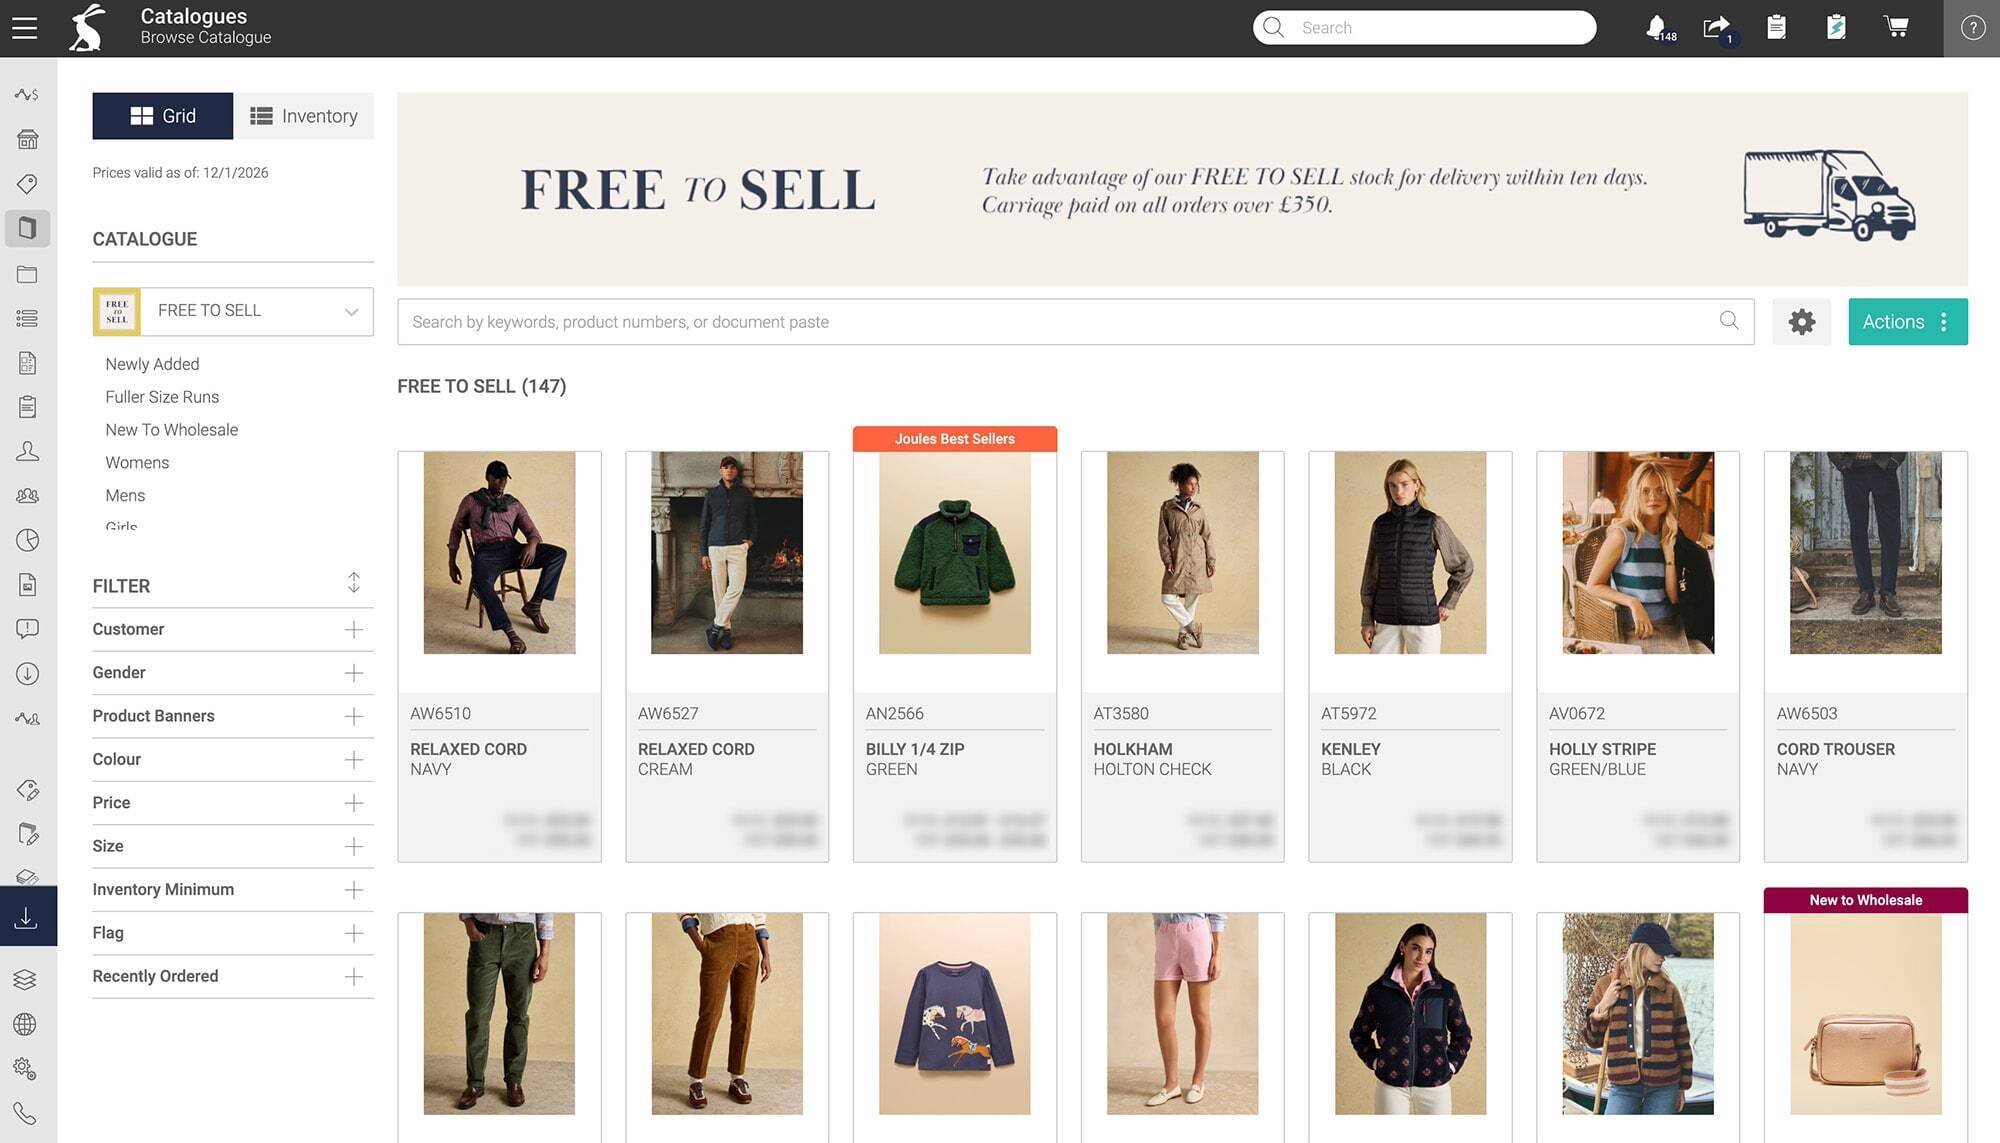Open the hamburger main menu
This screenshot has width=2000, height=1143.
pos(25,28)
